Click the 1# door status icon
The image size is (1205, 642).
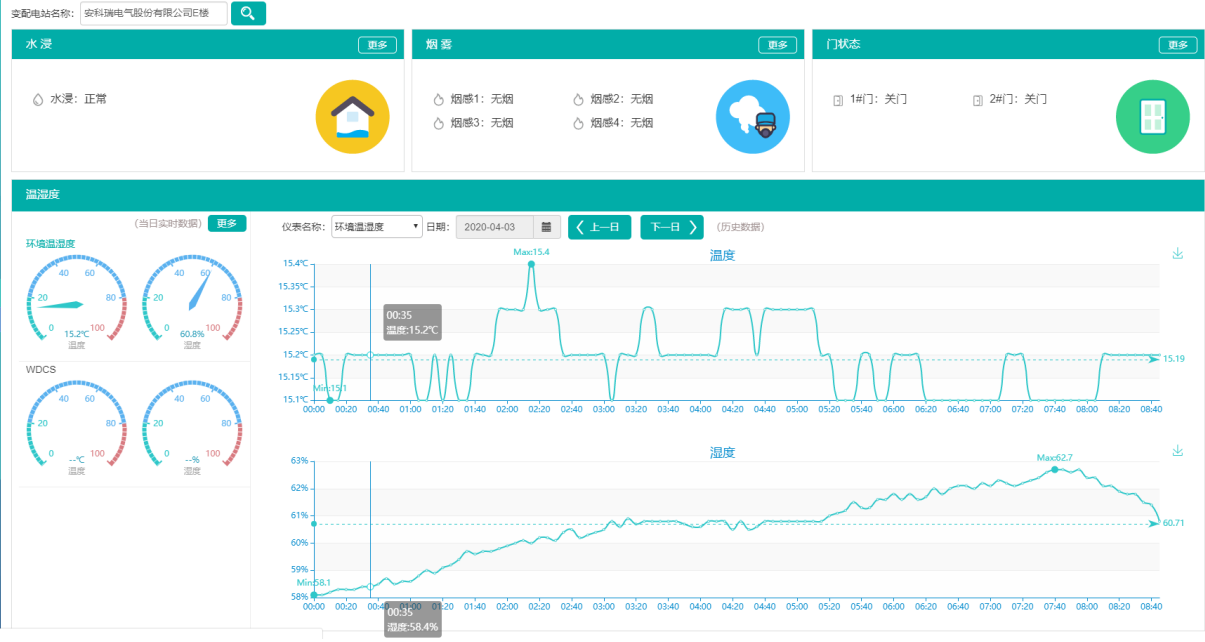838,100
